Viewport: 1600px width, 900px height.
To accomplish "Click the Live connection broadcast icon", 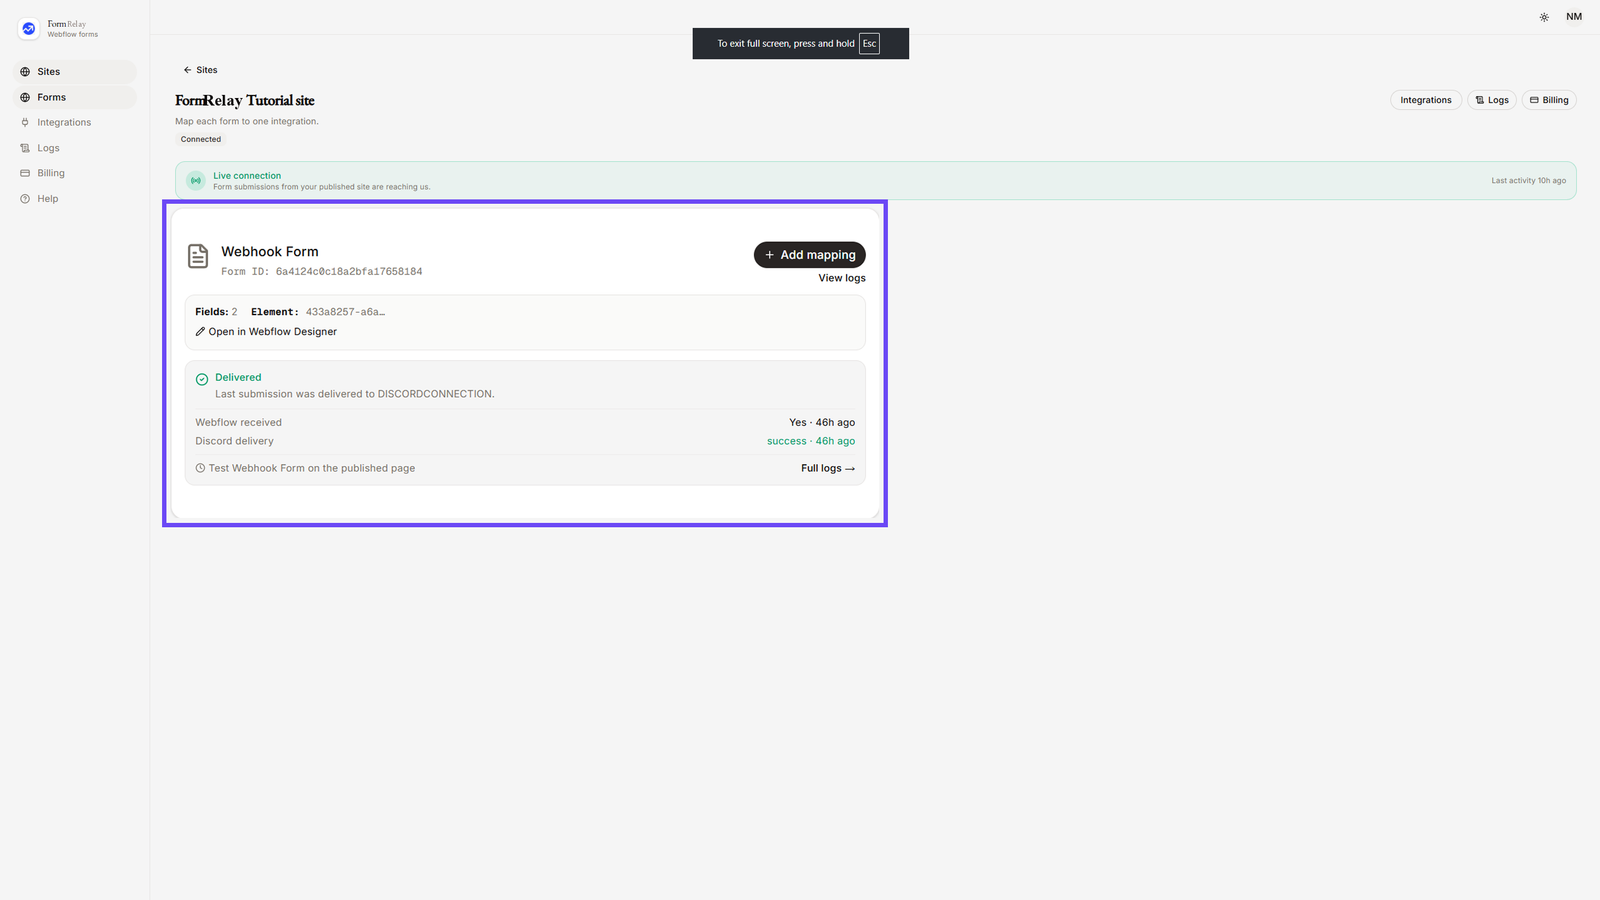I will click(x=196, y=181).
